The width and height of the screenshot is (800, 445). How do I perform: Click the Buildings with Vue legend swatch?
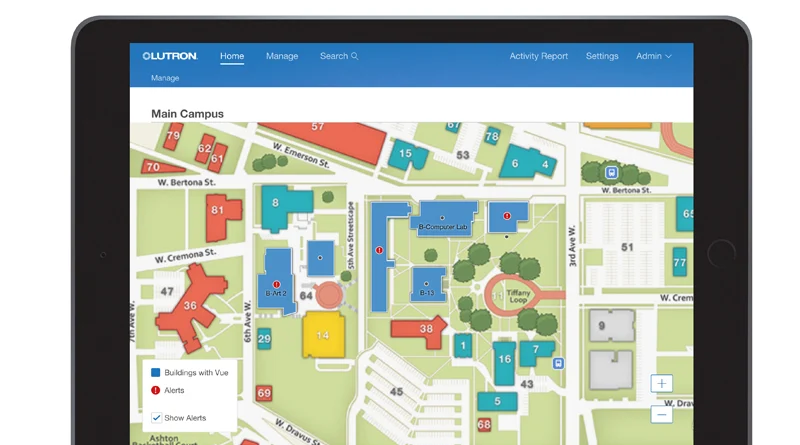coord(156,373)
